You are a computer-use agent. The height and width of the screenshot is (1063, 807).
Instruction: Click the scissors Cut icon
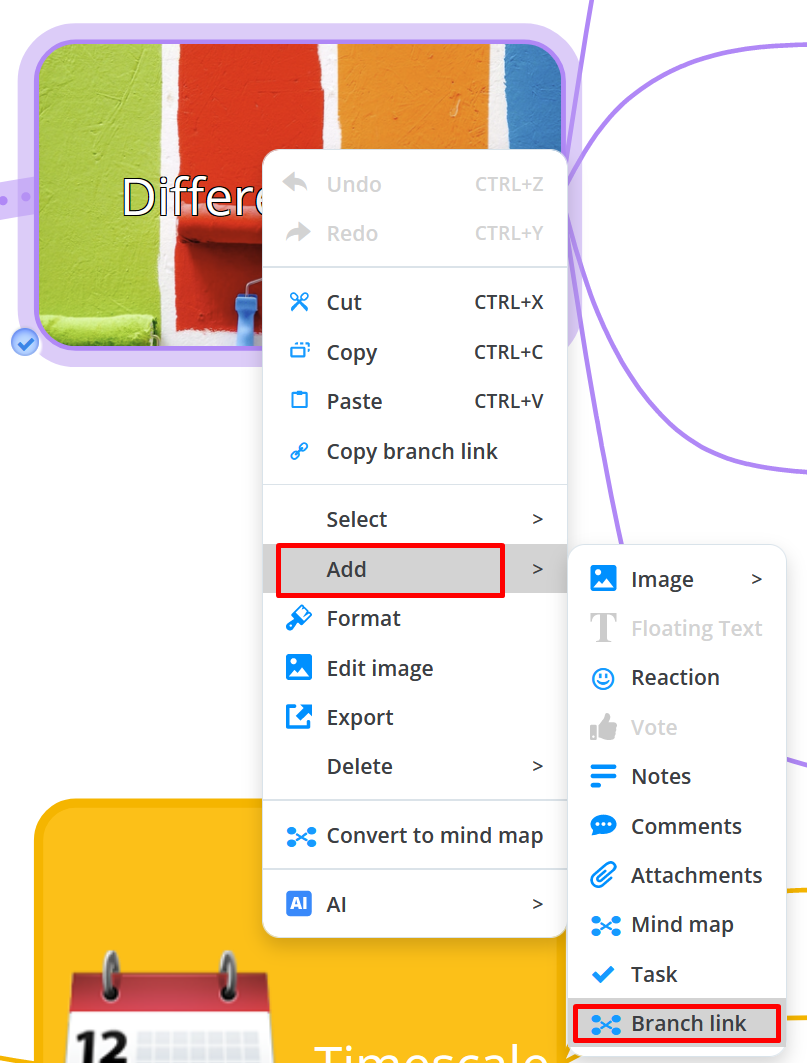pyautogui.click(x=299, y=302)
